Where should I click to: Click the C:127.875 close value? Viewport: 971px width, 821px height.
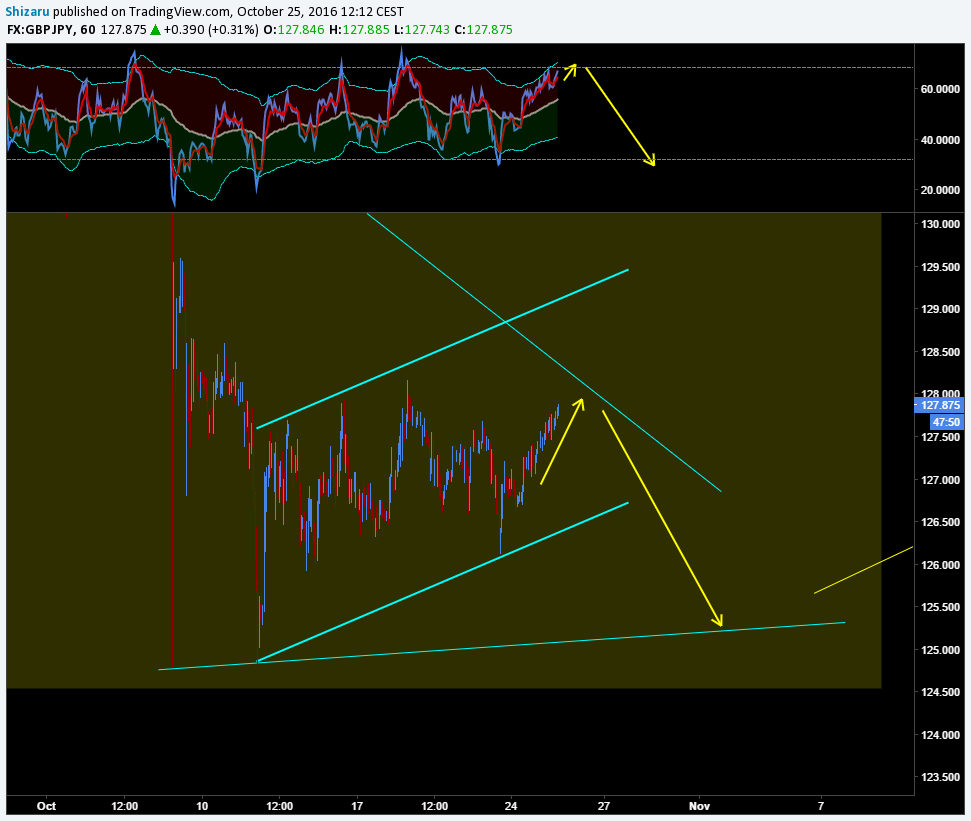[484, 30]
